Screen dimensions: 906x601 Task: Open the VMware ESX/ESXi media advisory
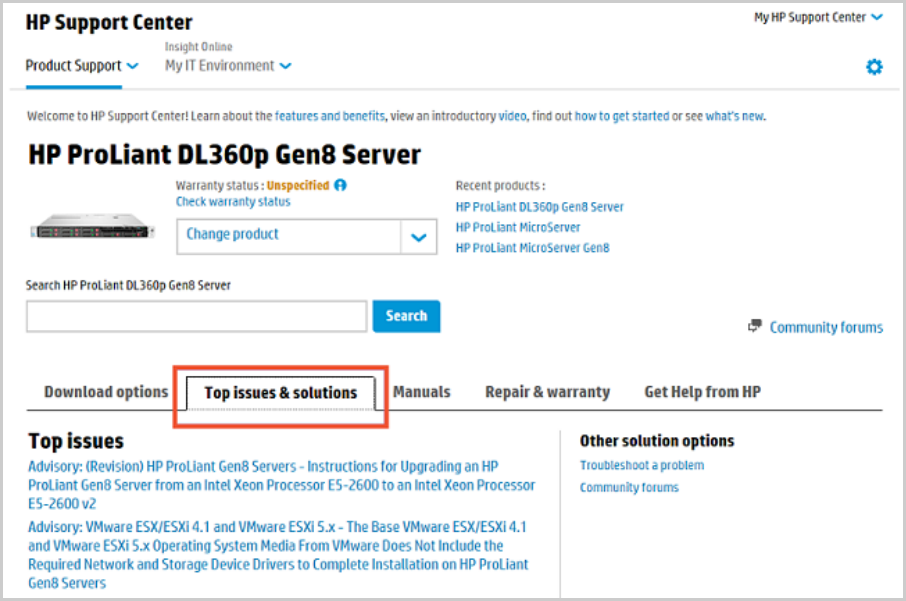coord(278,555)
